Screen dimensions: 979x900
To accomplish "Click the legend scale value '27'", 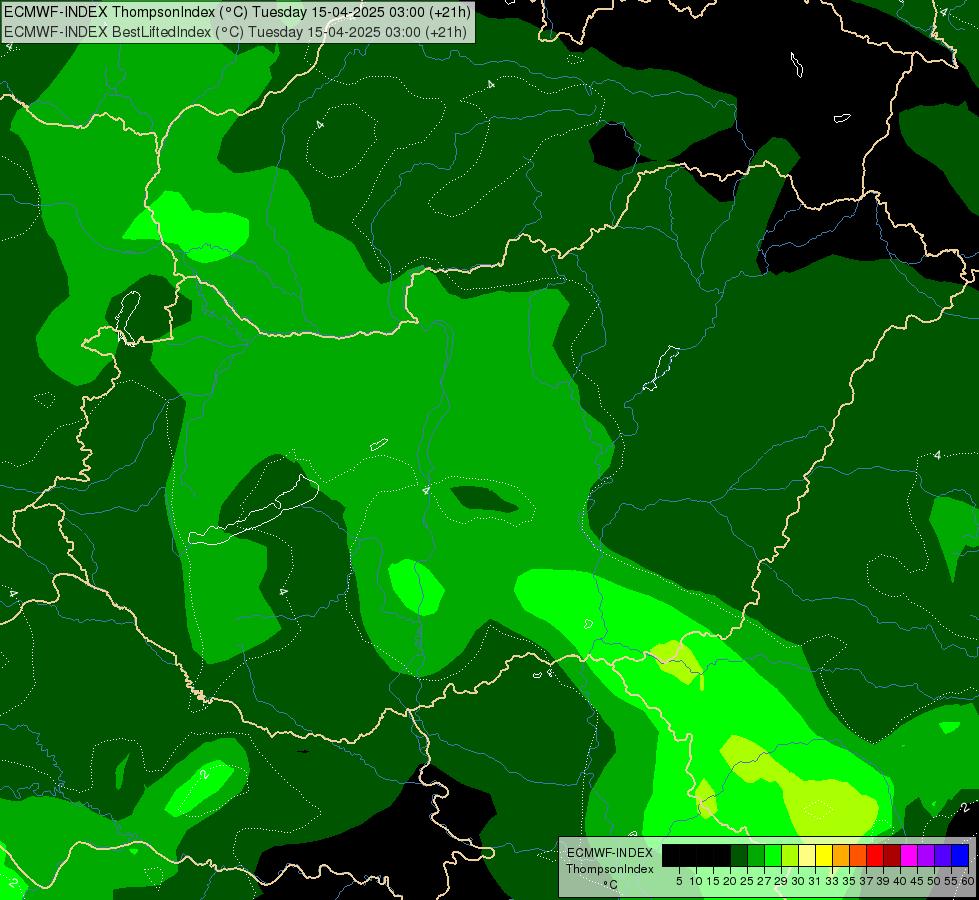I will [764, 881].
